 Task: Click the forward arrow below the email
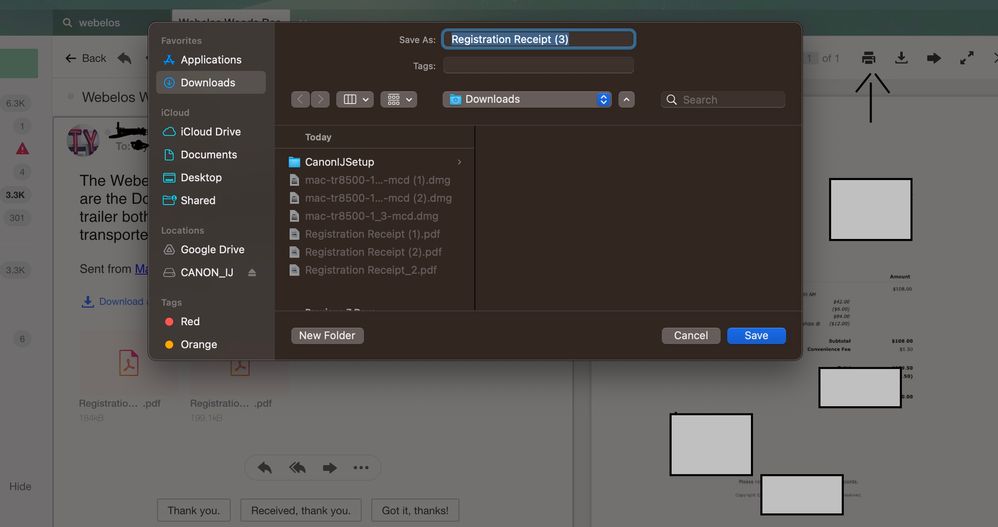coord(329,468)
